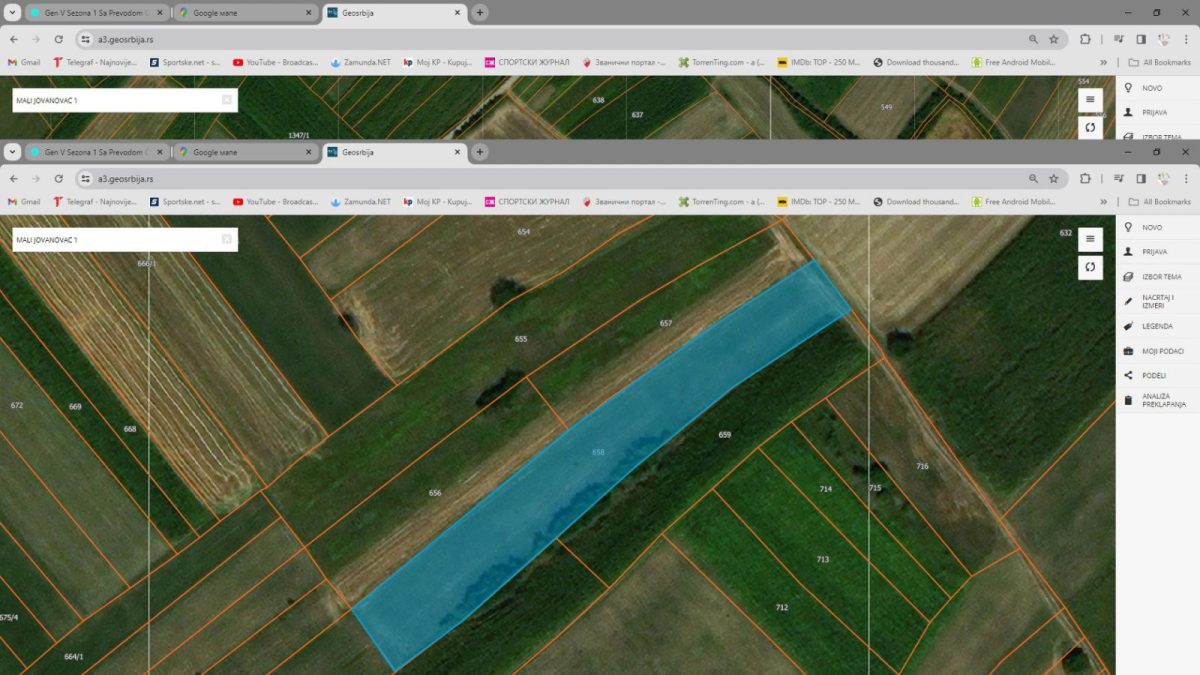Click parcel 668 on the map

pos(130,429)
